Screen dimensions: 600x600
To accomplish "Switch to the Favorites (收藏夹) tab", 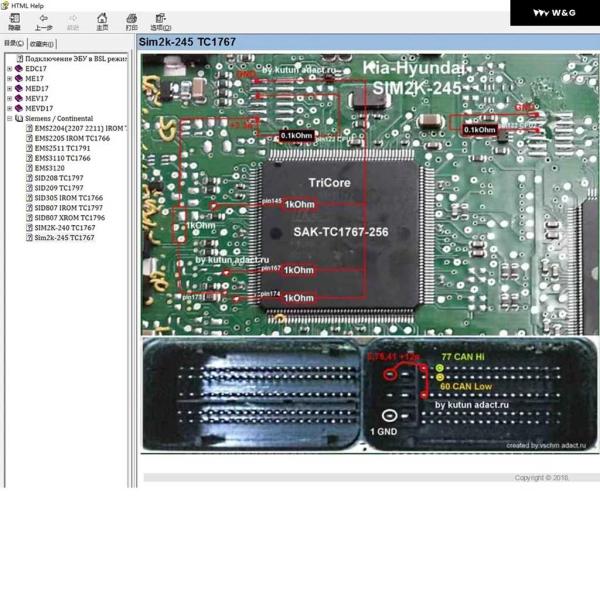I will pyautogui.click(x=42, y=44).
